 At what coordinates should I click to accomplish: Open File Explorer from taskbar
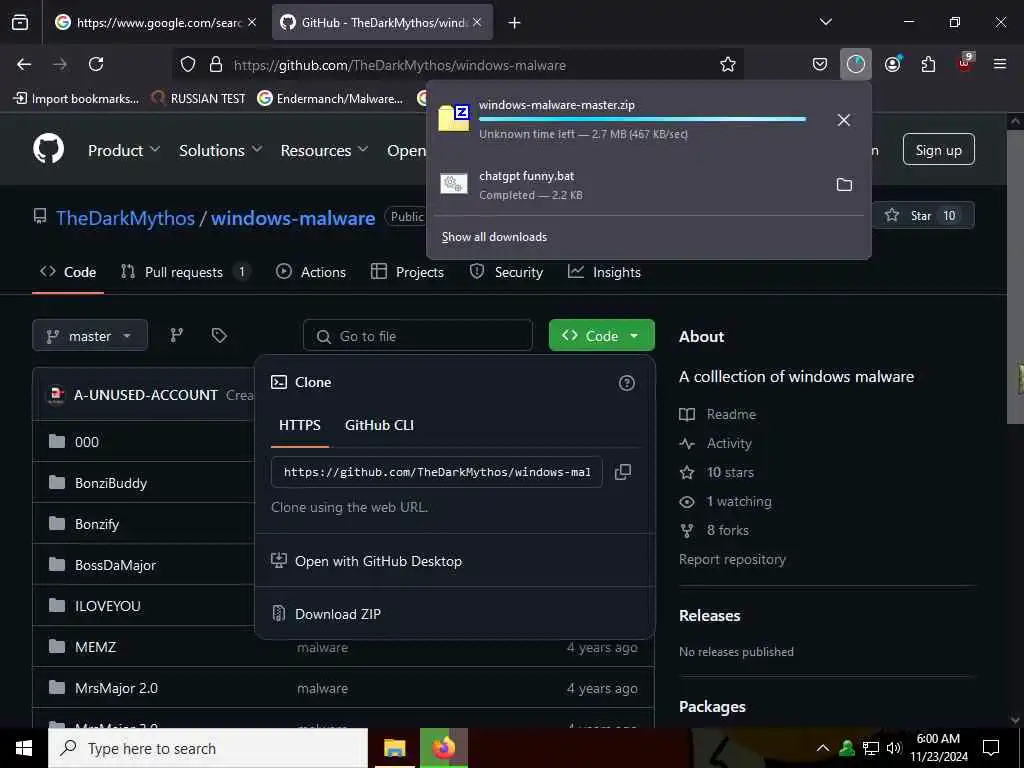click(x=394, y=748)
